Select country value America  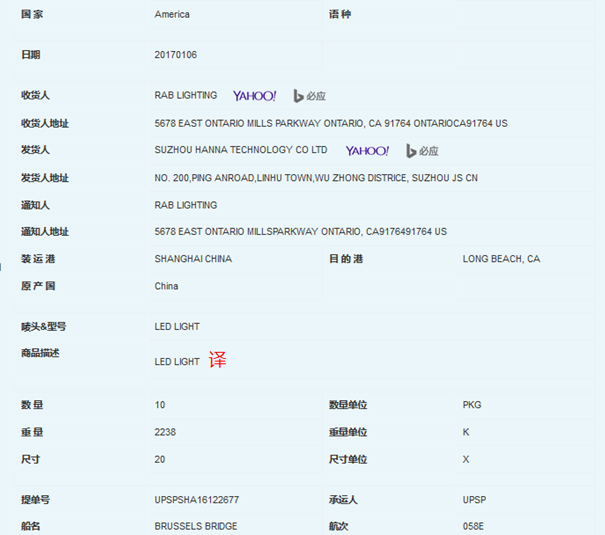pos(172,15)
